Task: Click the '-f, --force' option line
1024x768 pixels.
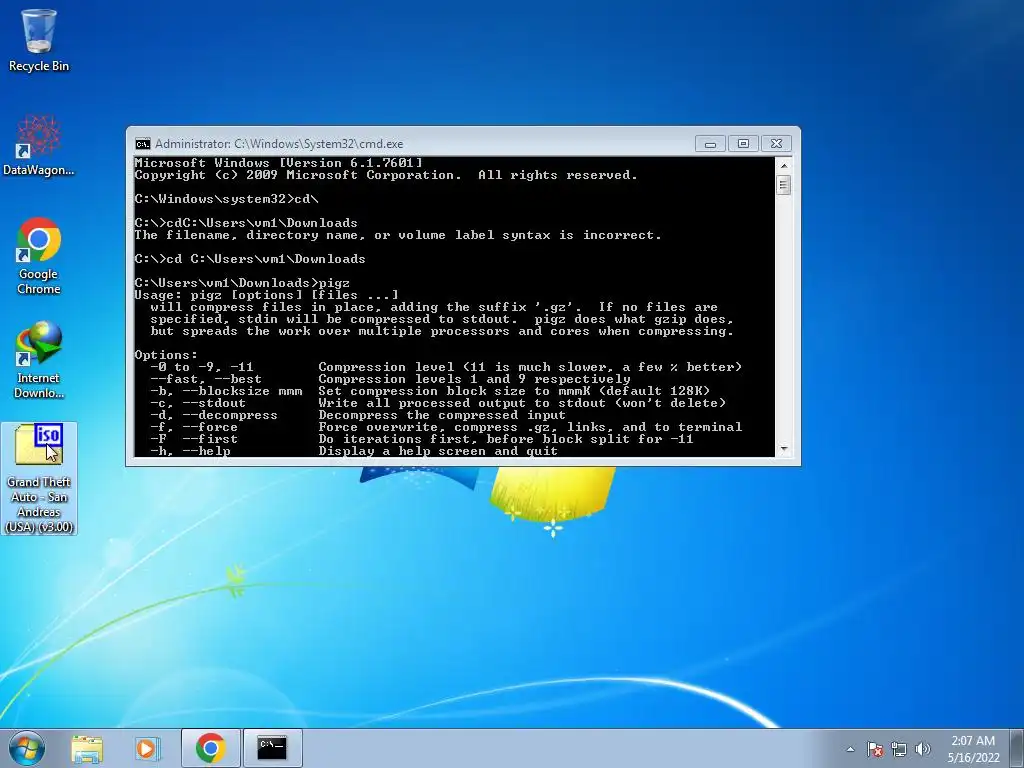Action: click(446, 427)
